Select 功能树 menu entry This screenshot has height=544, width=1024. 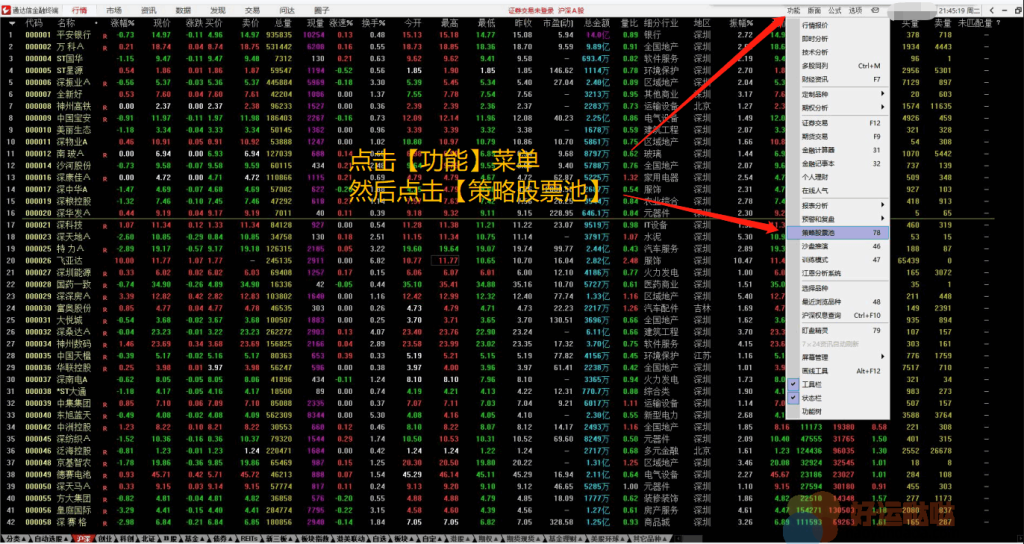point(839,411)
